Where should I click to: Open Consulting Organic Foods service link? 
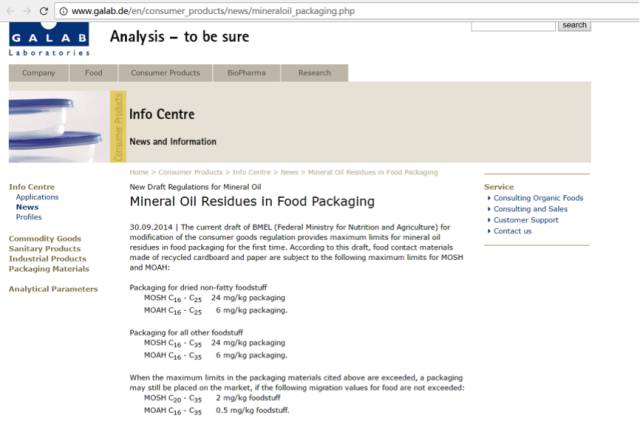538,198
